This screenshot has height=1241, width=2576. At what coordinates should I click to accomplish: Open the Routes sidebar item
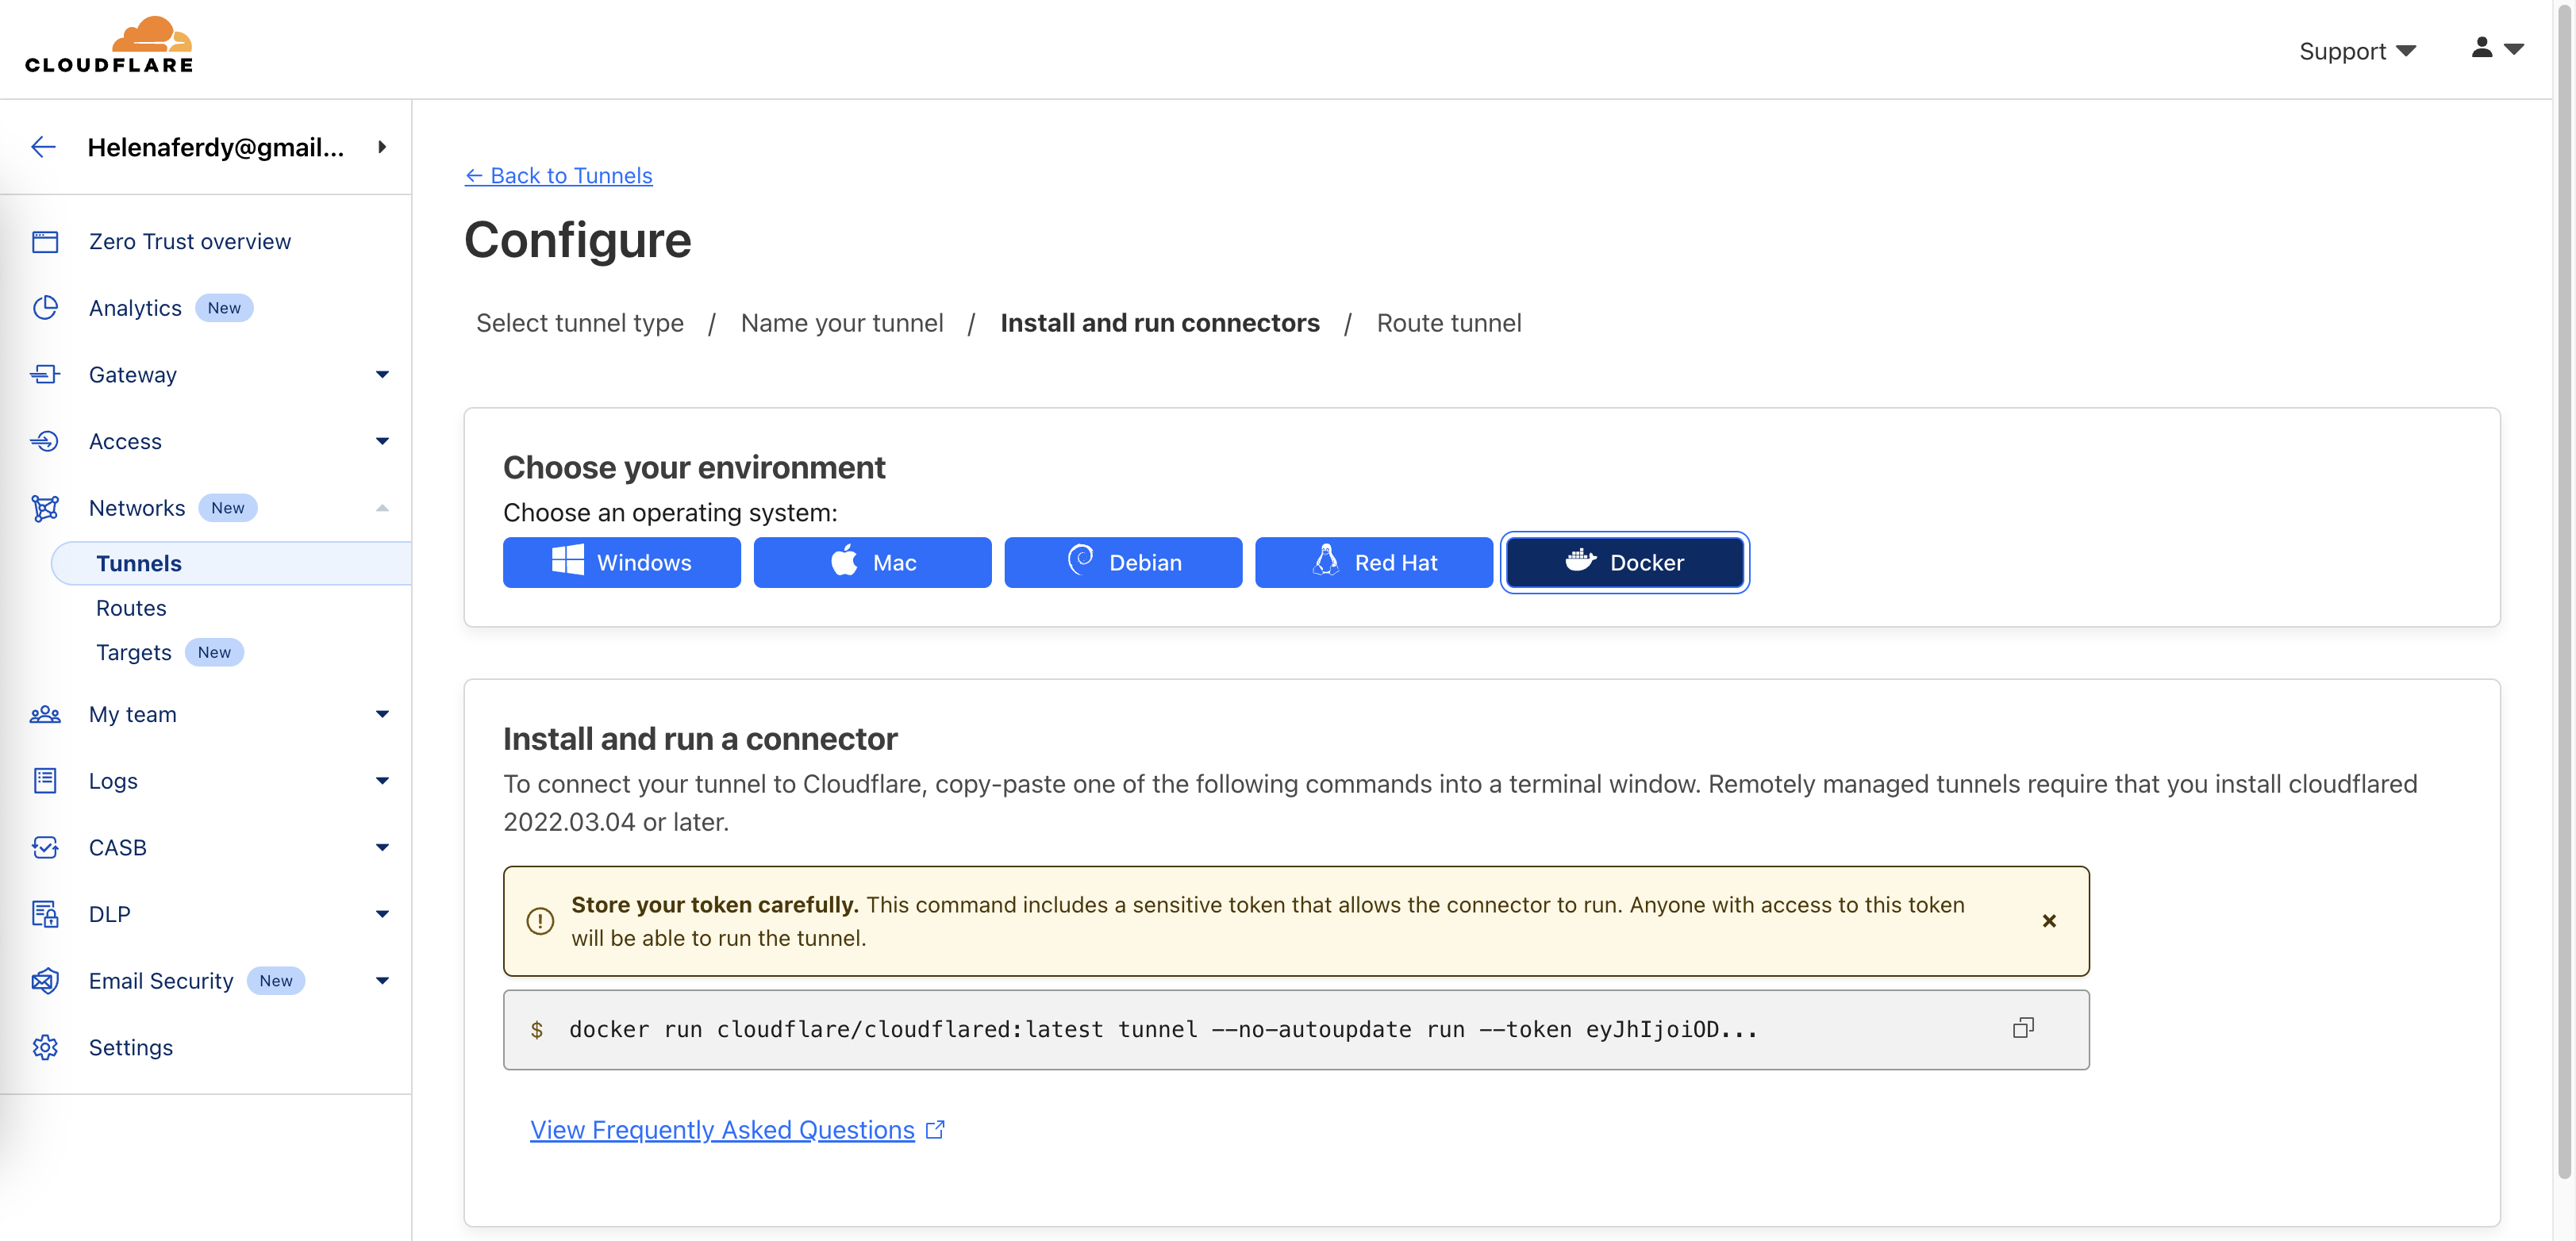point(131,607)
